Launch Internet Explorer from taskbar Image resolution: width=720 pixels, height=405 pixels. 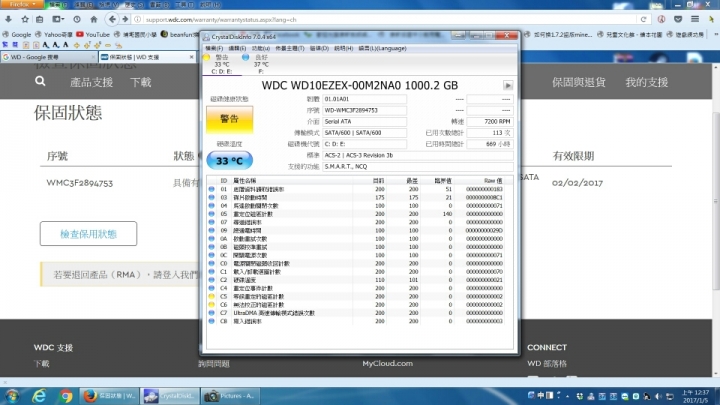click(x=39, y=395)
